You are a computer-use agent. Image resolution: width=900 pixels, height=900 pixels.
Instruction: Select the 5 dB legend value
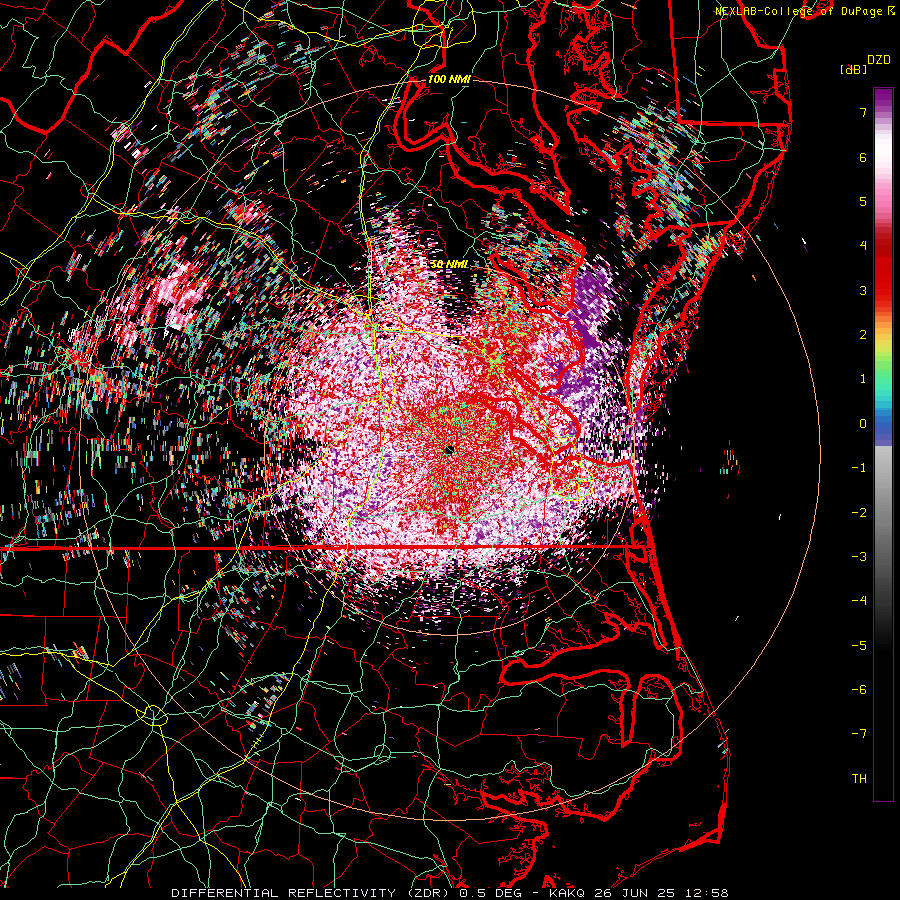coord(863,201)
